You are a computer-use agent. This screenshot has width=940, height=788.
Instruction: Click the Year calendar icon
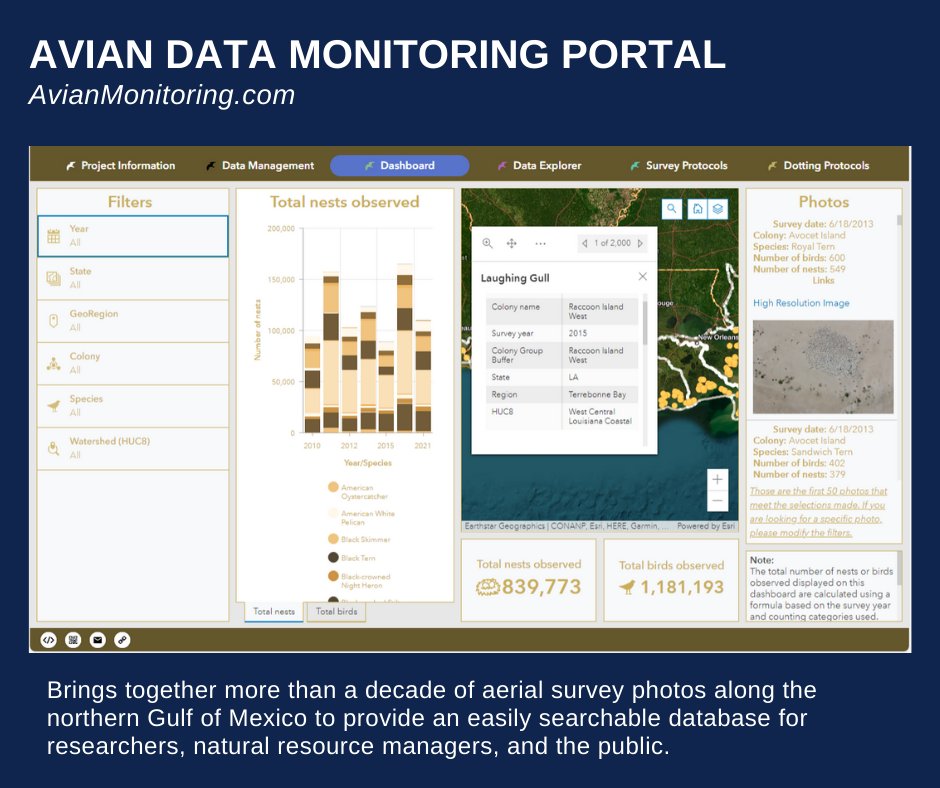coord(53,236)
